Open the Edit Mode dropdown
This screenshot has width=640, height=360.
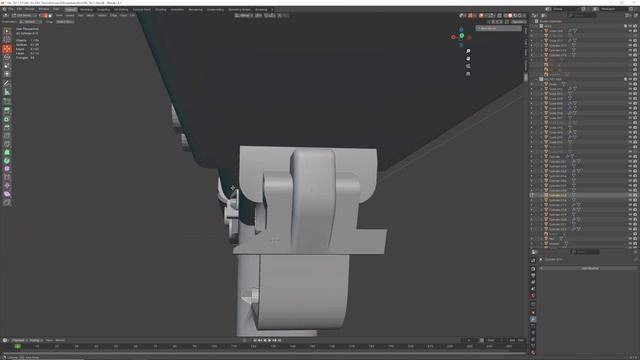pyautogui.click(x=24, y=16)
